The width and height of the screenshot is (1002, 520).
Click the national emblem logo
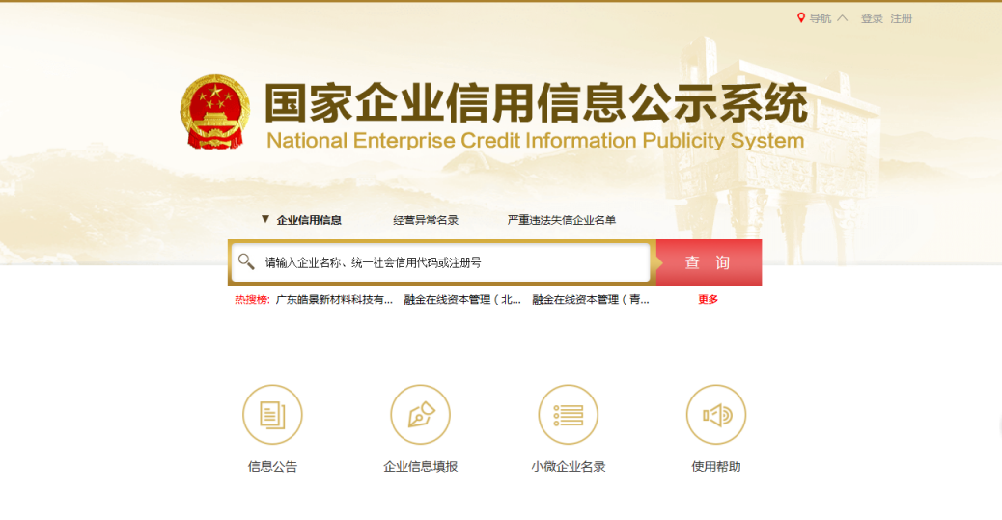coord(215,110)
